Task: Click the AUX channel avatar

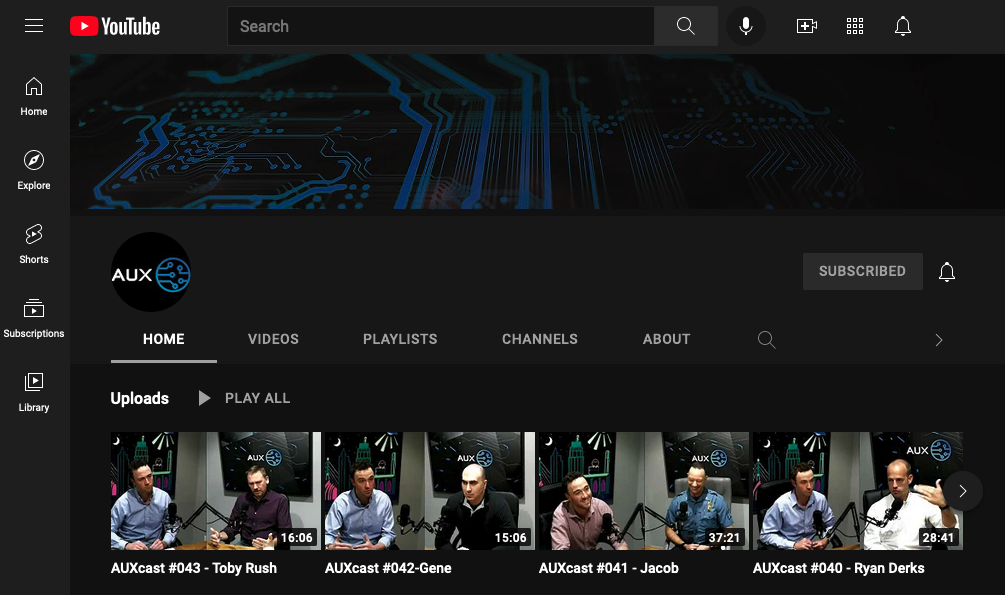Action: click(x=151, y=272)
